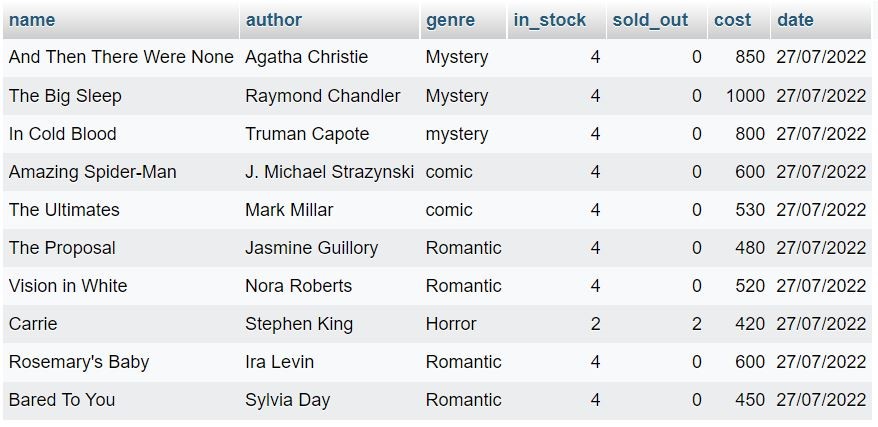
Task: Sort by the author column header
Action: click(273, 20)
